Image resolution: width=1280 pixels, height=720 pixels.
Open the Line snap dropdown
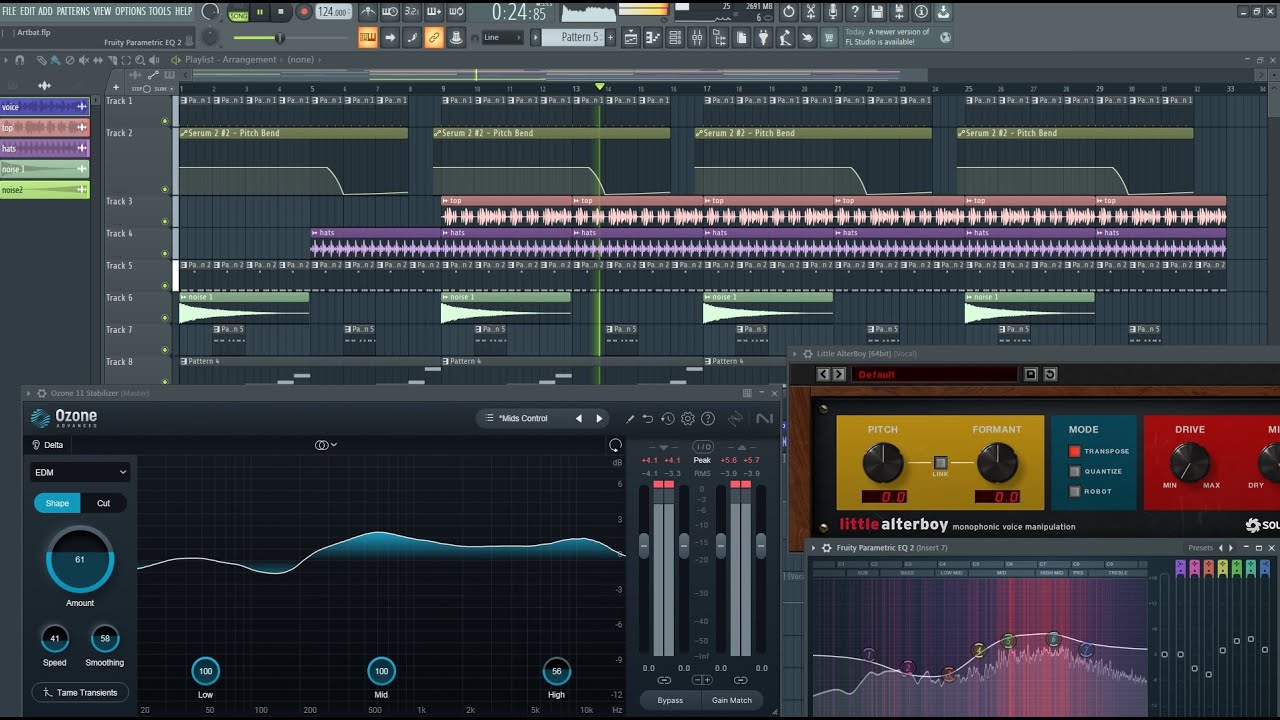503,37
